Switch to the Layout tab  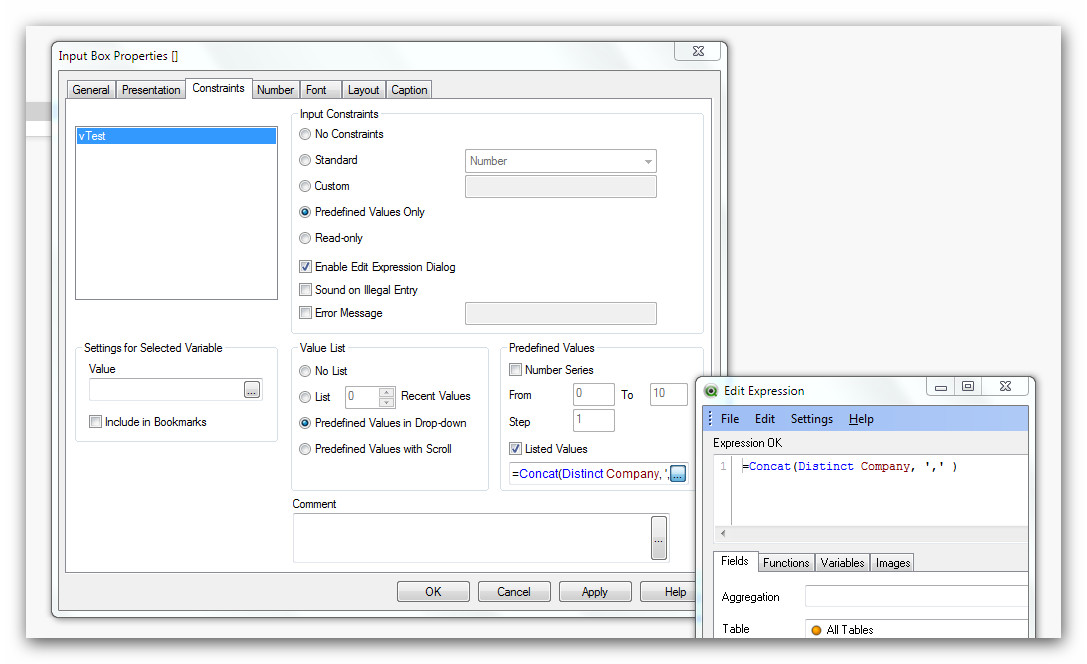363,90
